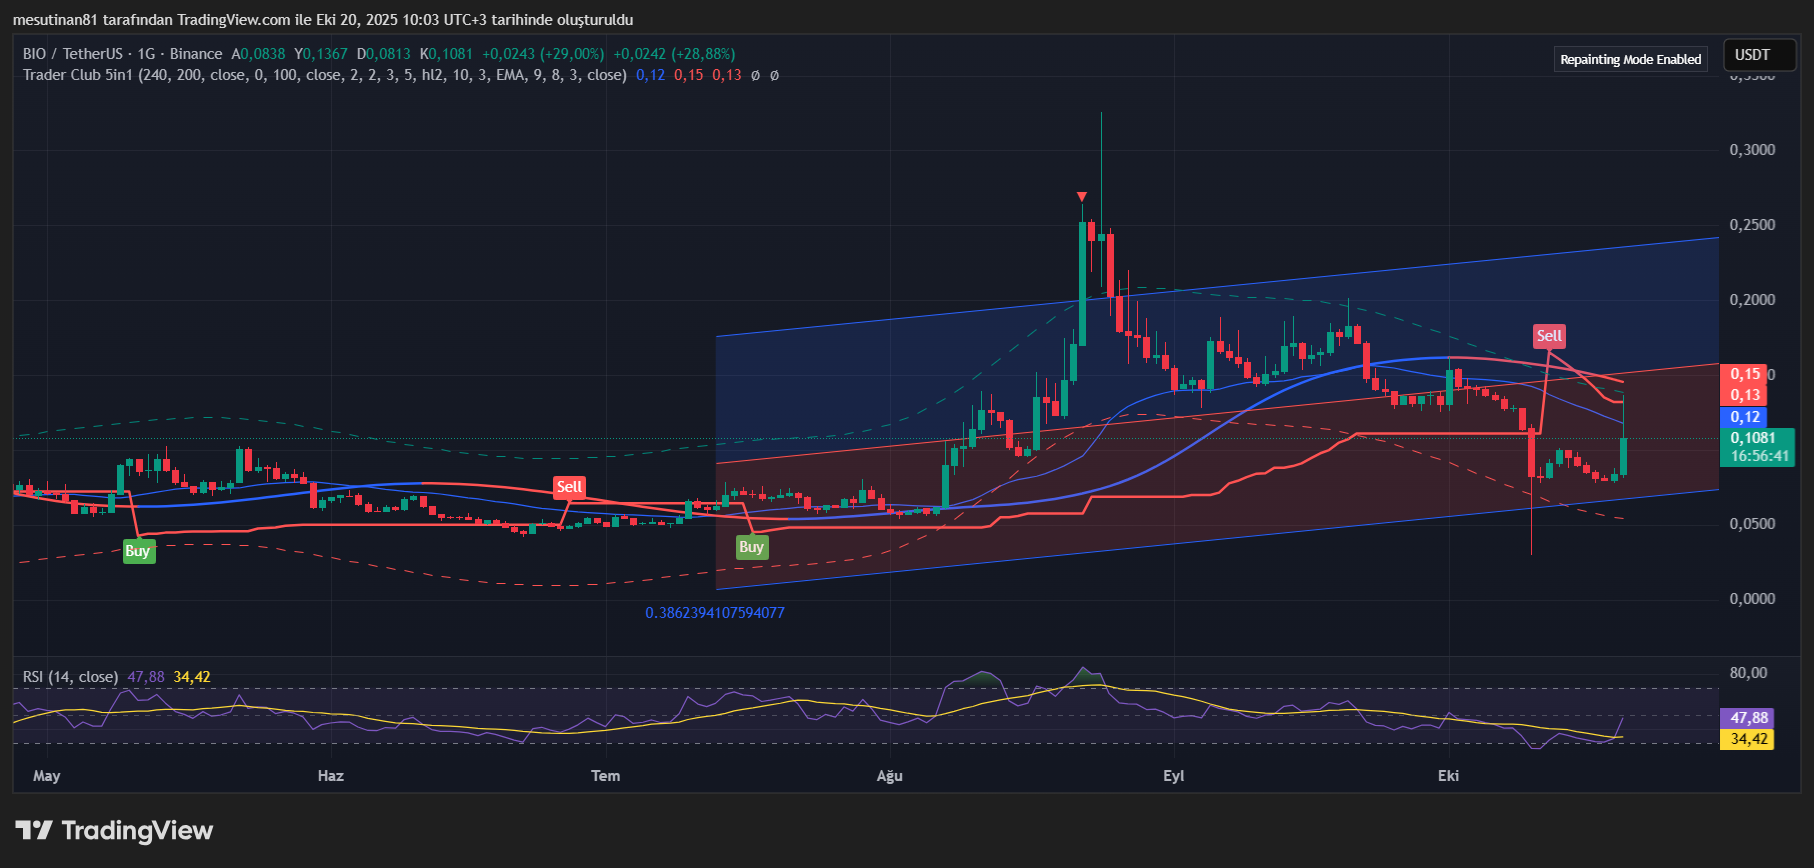
Task: Click the TradingView logo at bottom left
Action: click(x=114, y=831)
